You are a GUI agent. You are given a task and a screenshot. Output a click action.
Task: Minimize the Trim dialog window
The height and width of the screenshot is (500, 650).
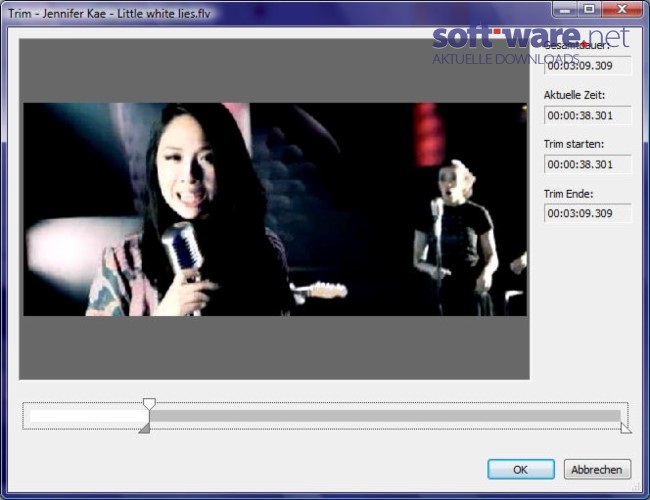pyautogui.click(x=565, y=9)
